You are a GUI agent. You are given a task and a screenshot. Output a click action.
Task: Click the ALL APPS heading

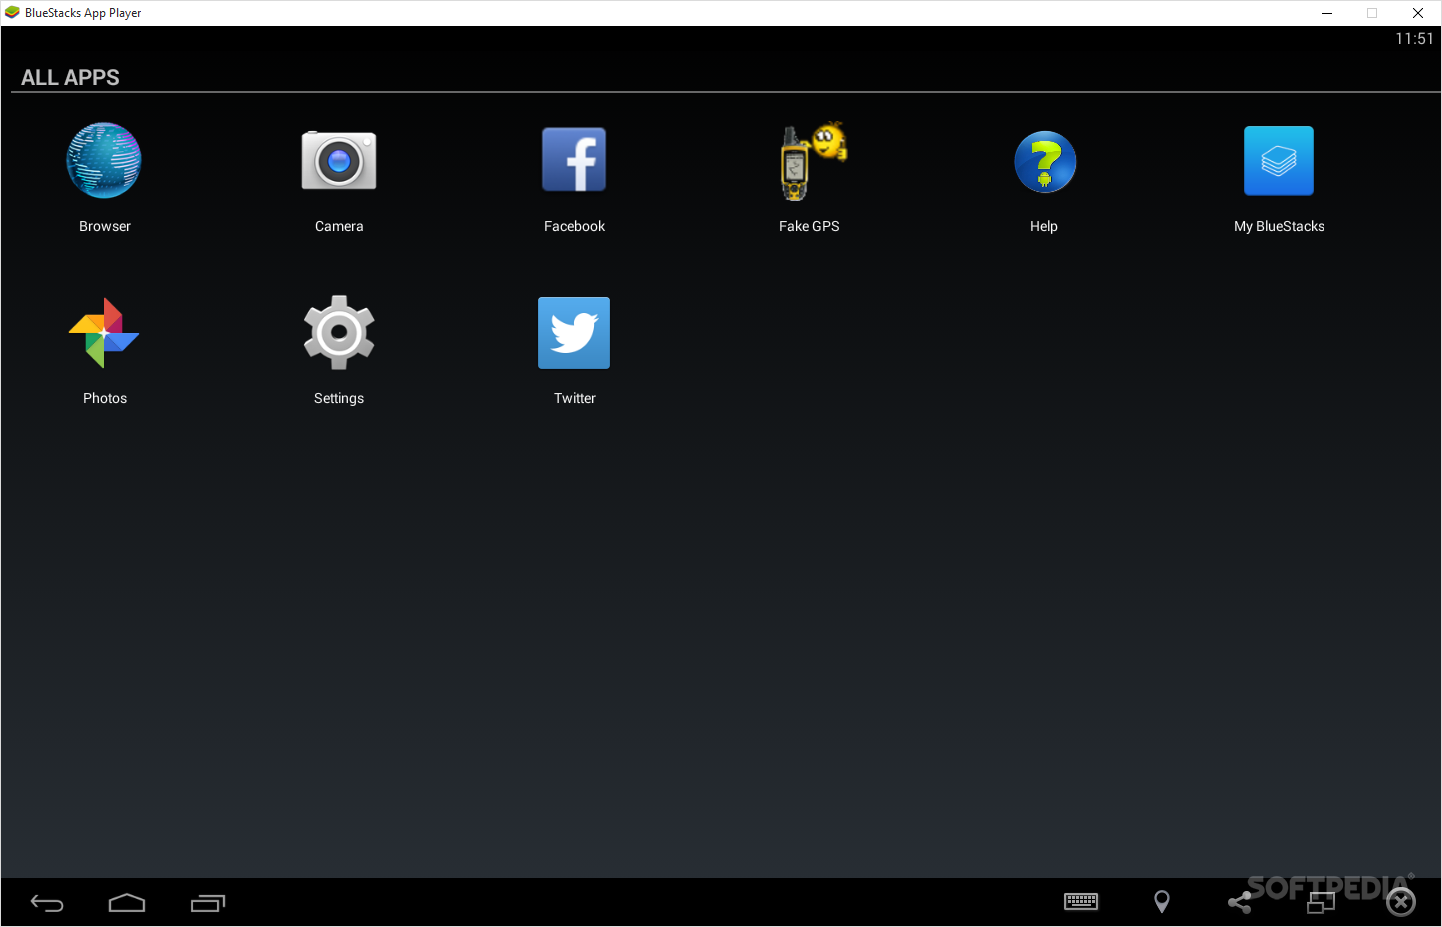click(x=70, y=78)
